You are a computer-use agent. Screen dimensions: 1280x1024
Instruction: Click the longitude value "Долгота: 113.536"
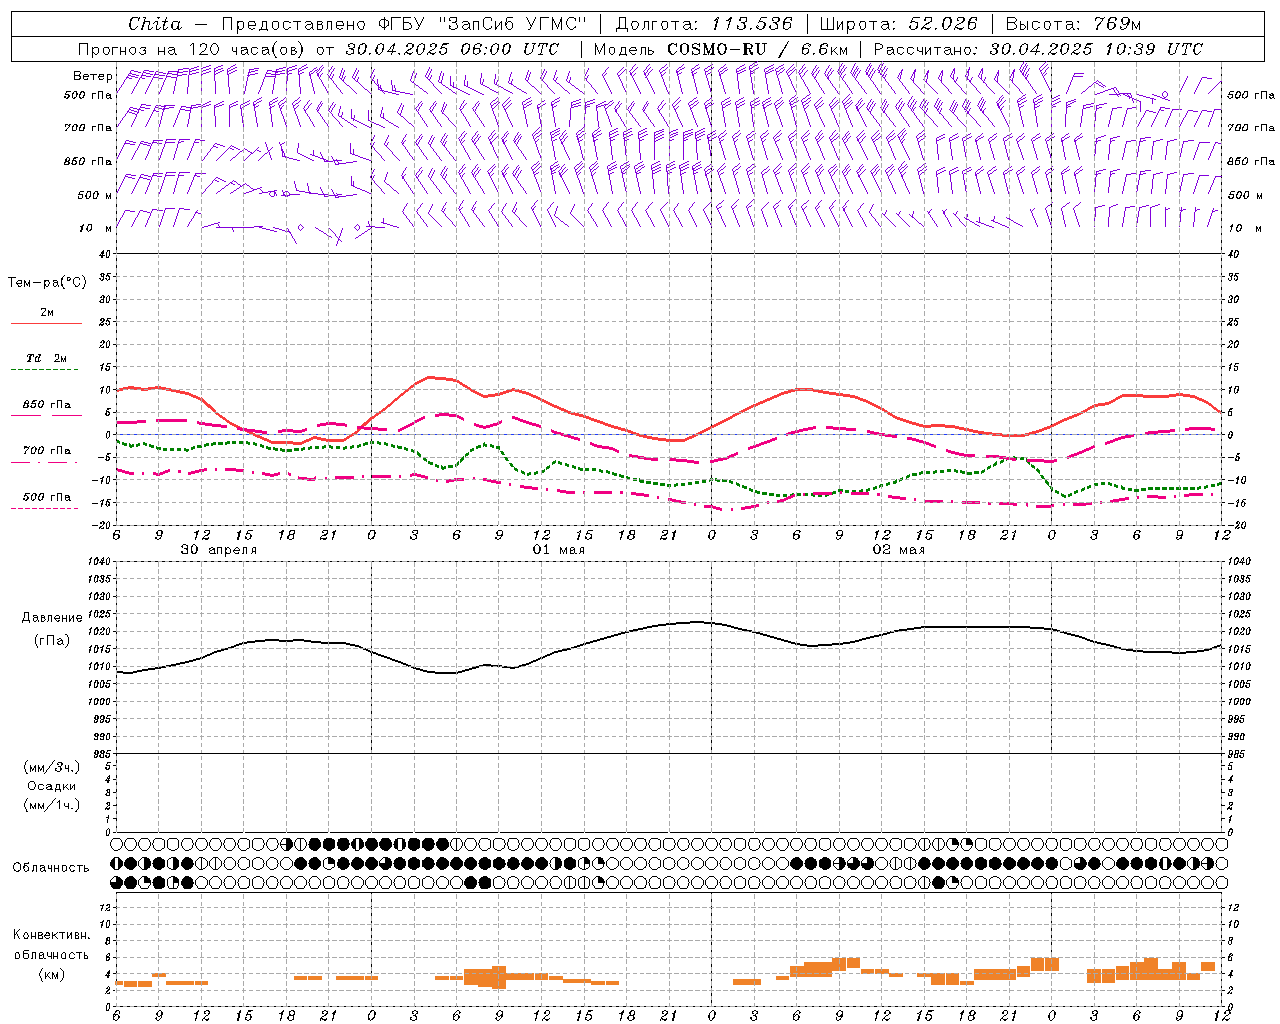click(x=704, y=24)
